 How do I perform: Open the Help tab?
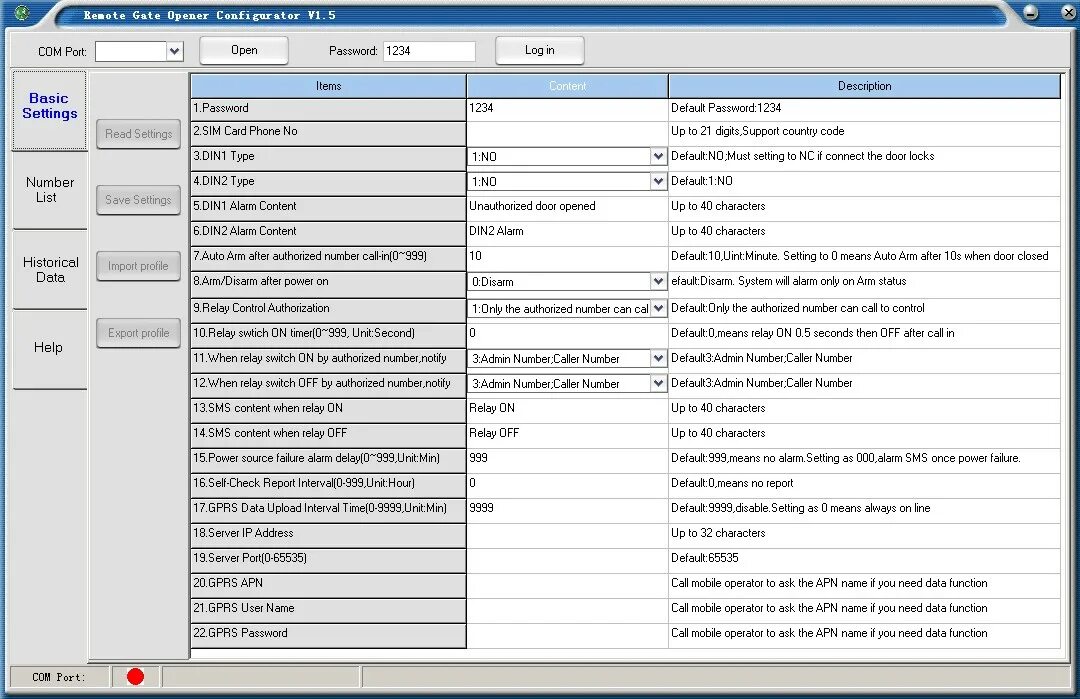[x=50, y=348]
